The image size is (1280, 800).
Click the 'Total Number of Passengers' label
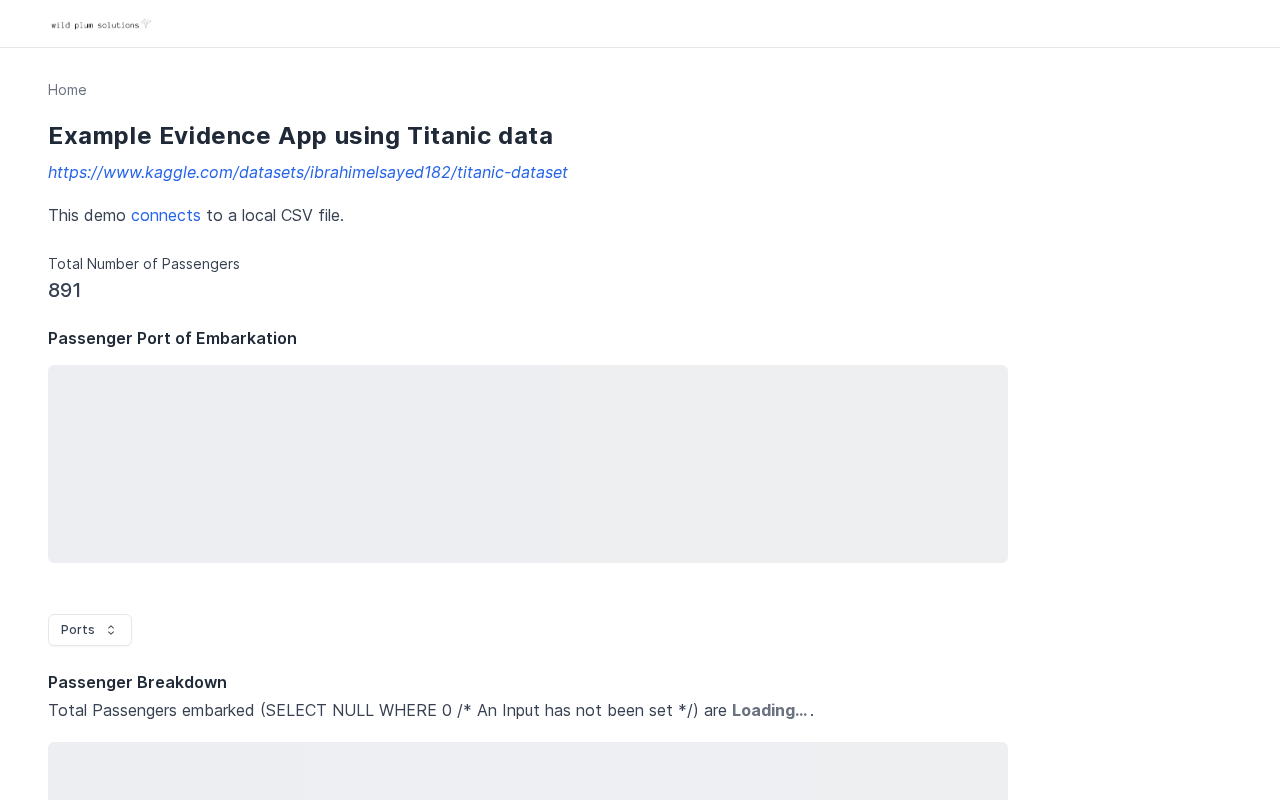coord(144,264)
